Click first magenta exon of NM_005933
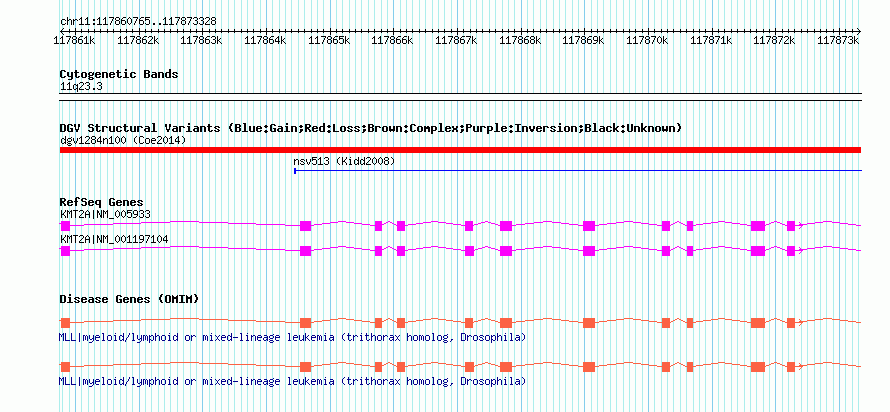Image resolution: width=890 pixels, height=412 pixels. coord(65,226)
